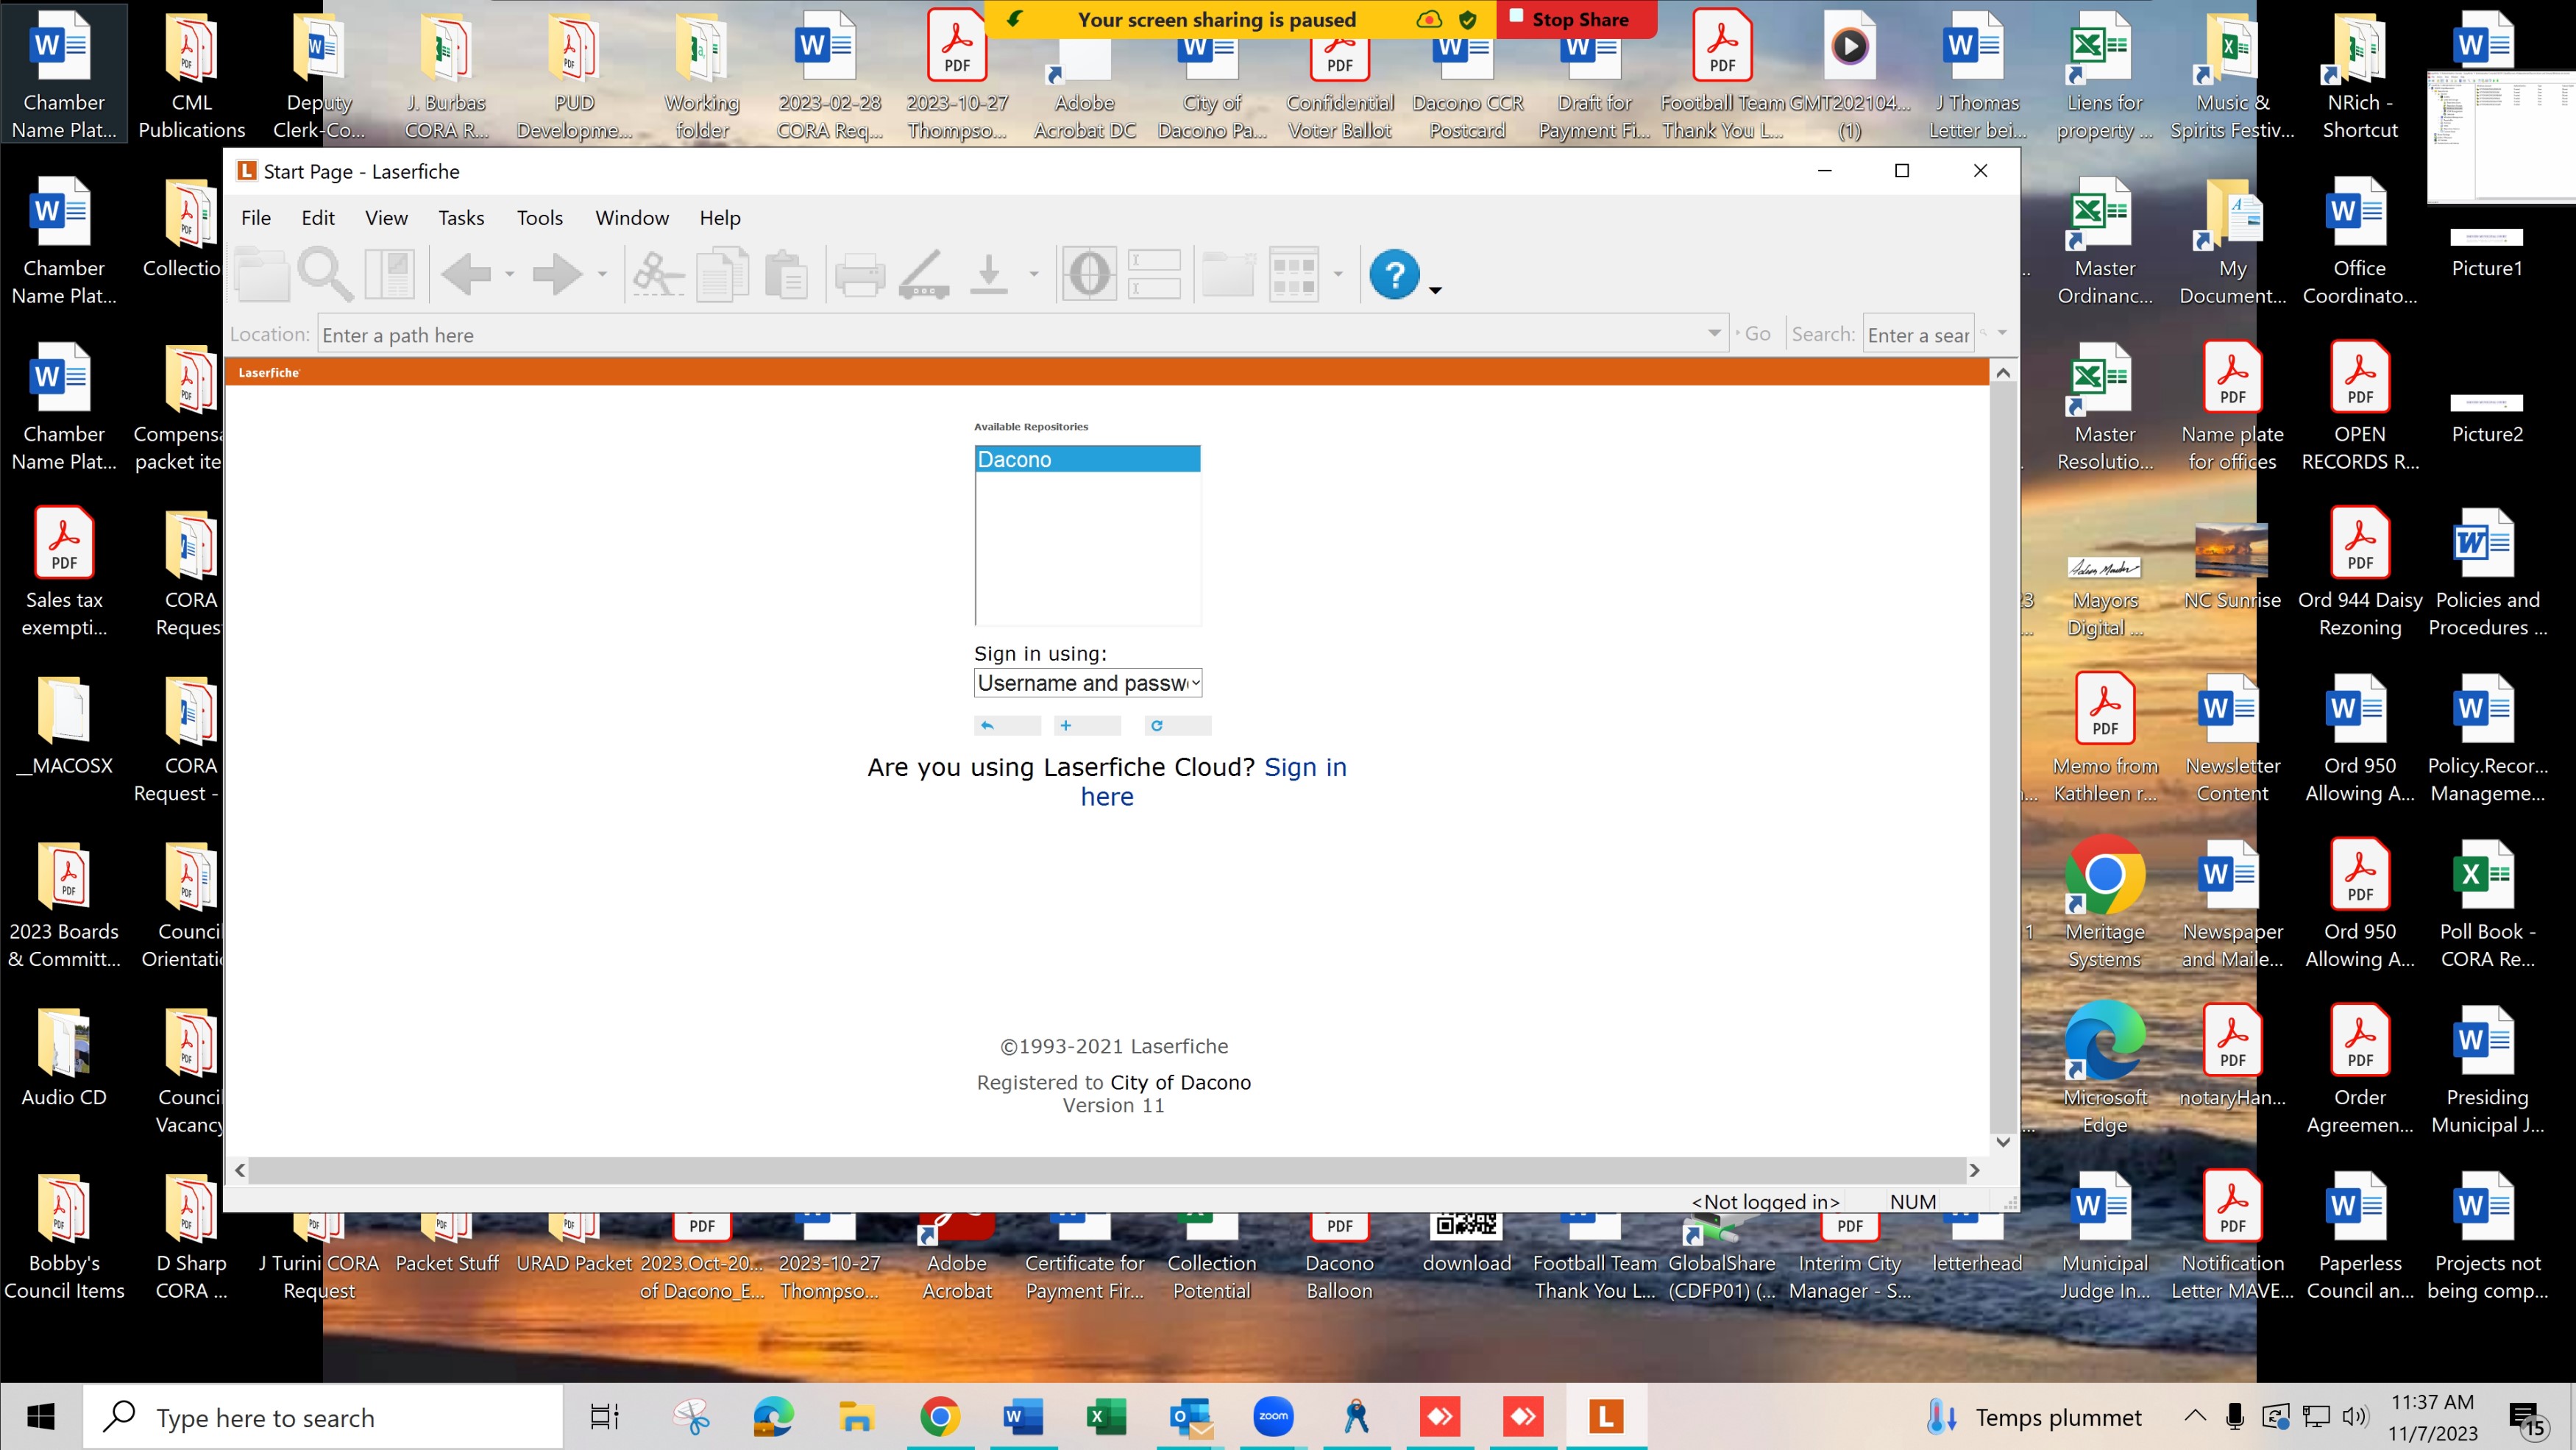The width and height of the screenshot is (2576, 1450).
Task: Expand the dropdown arrow beside Help icon
Action: tap(1435, 290)
